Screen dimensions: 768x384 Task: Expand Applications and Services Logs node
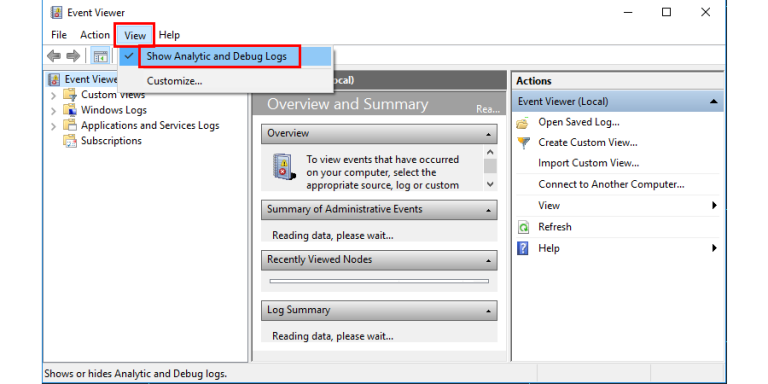pyautogui.click(x=53, y=126)
